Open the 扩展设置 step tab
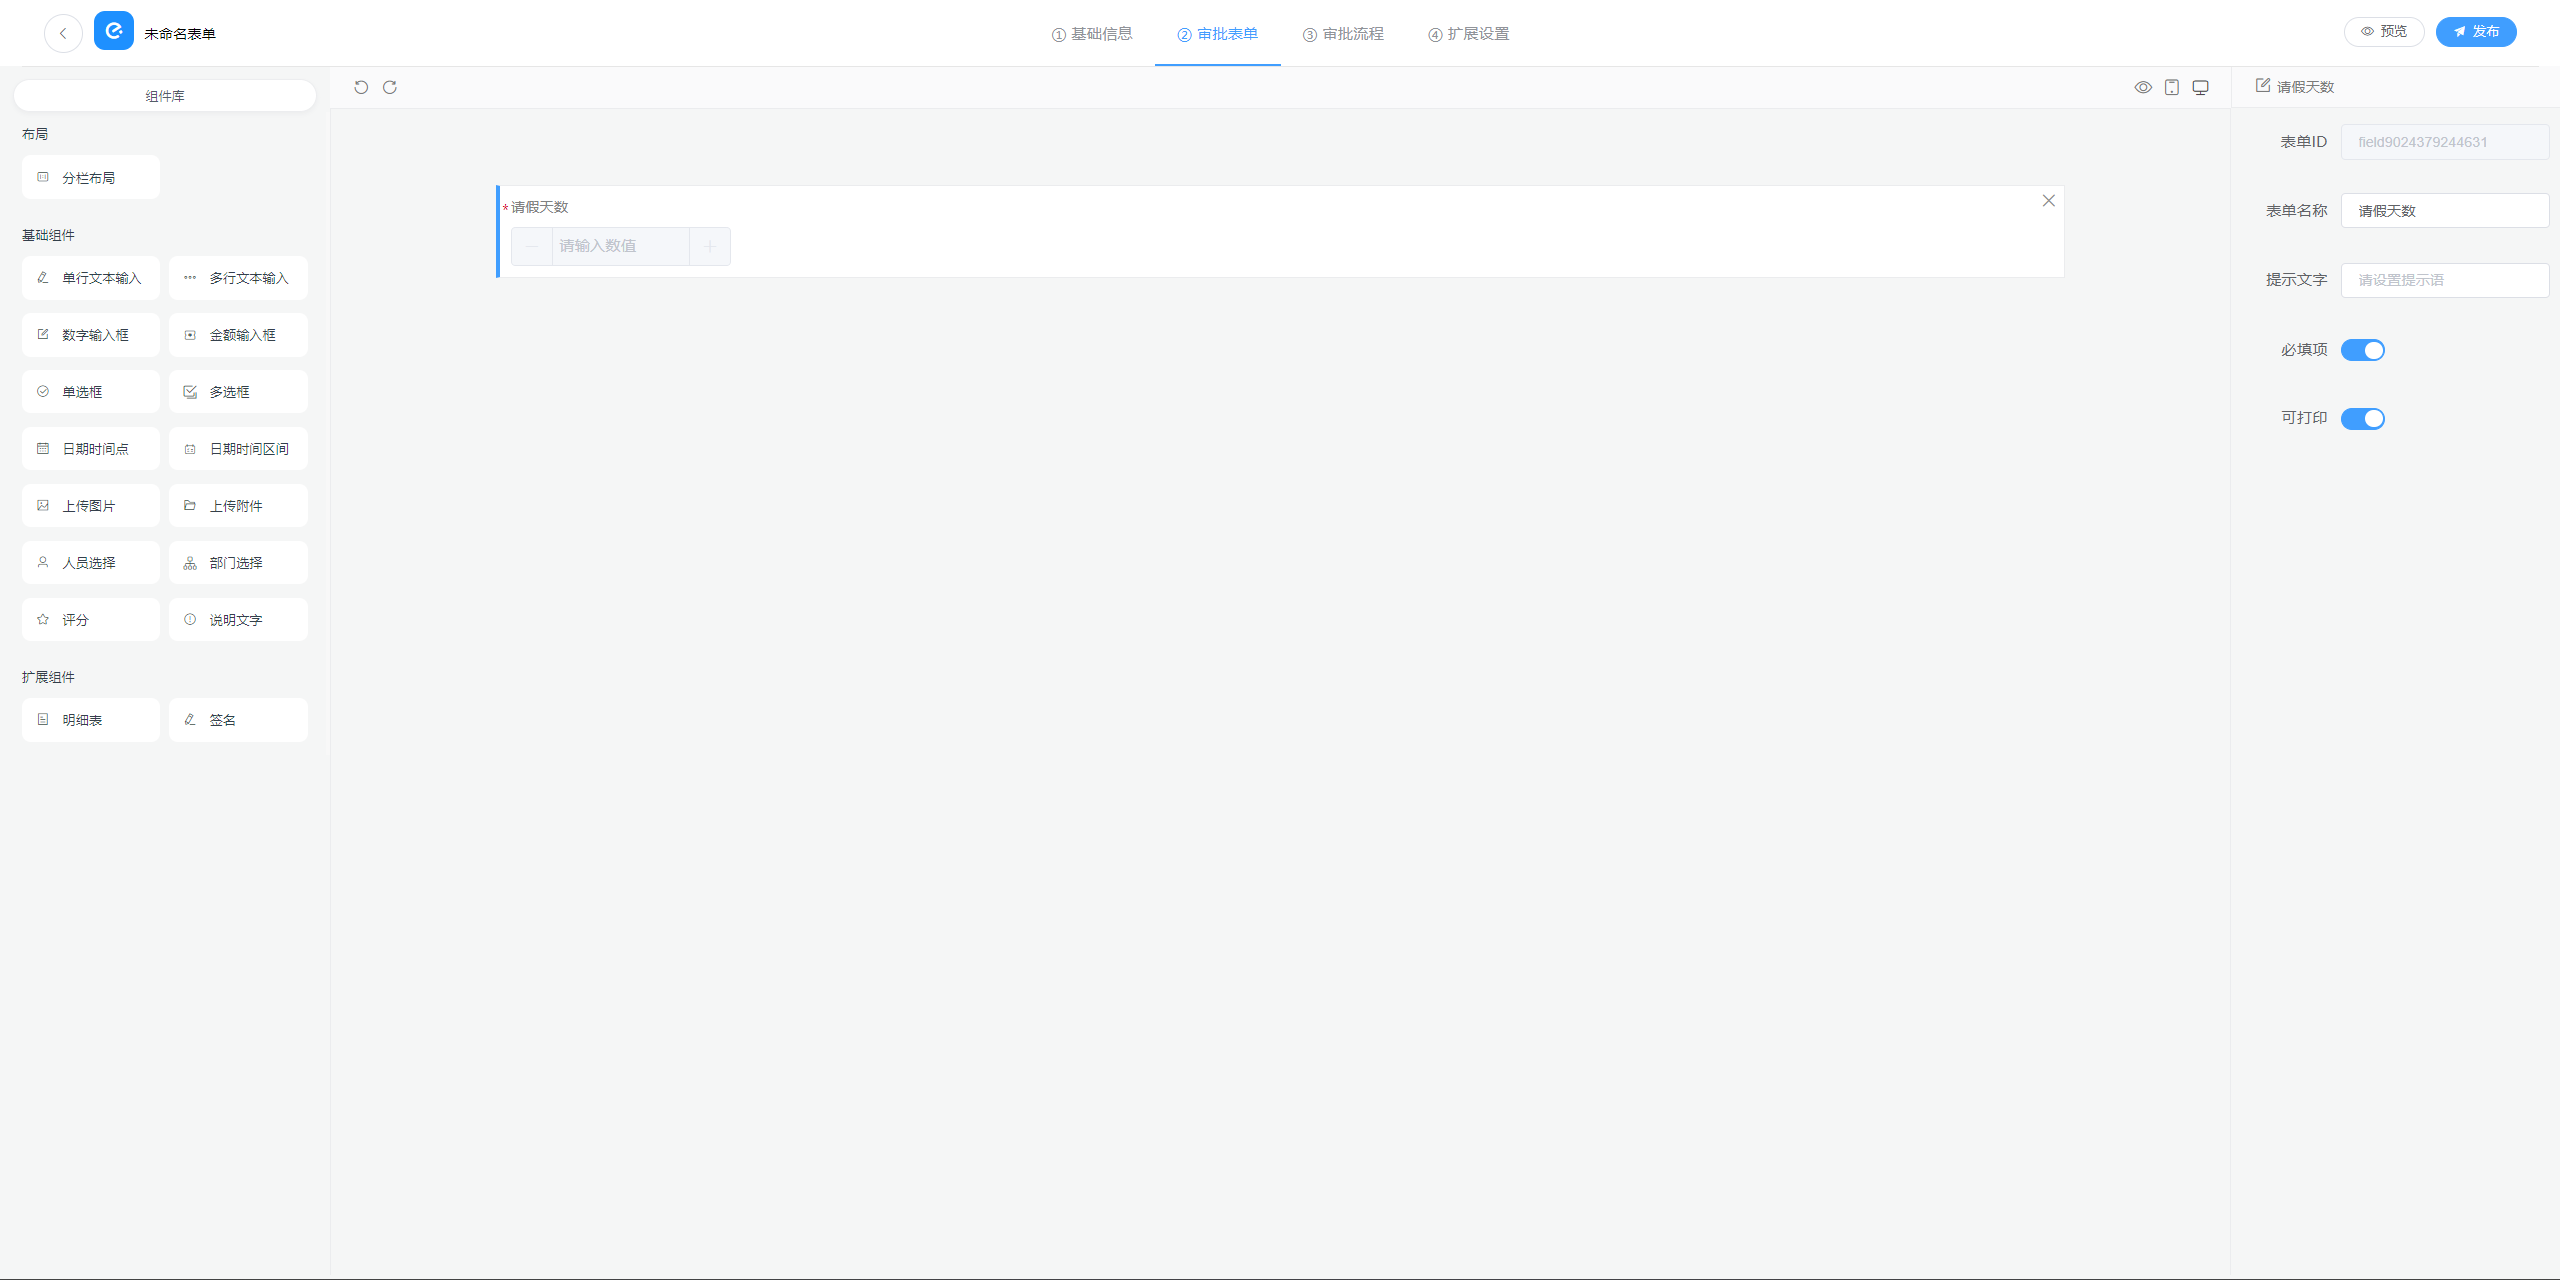2560x1280 pixels. coord(1469,34)
